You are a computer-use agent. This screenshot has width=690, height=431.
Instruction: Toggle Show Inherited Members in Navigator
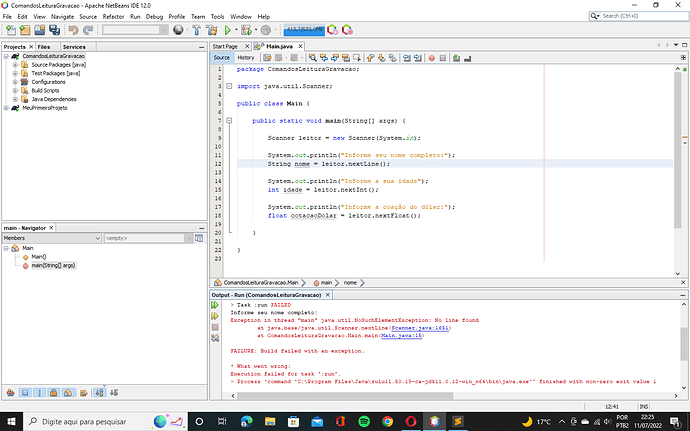tap(11, 393)
